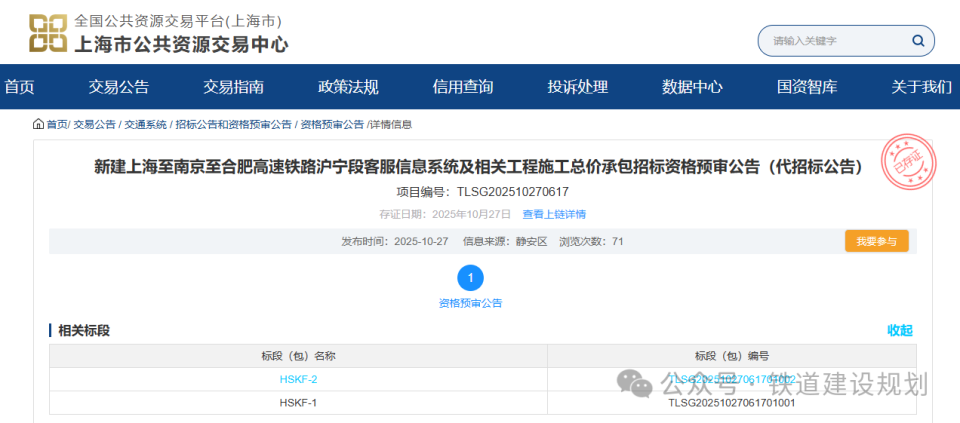Click the announcement title heading
The width and height of the screenshot is (960, 423).
point(478,167)
